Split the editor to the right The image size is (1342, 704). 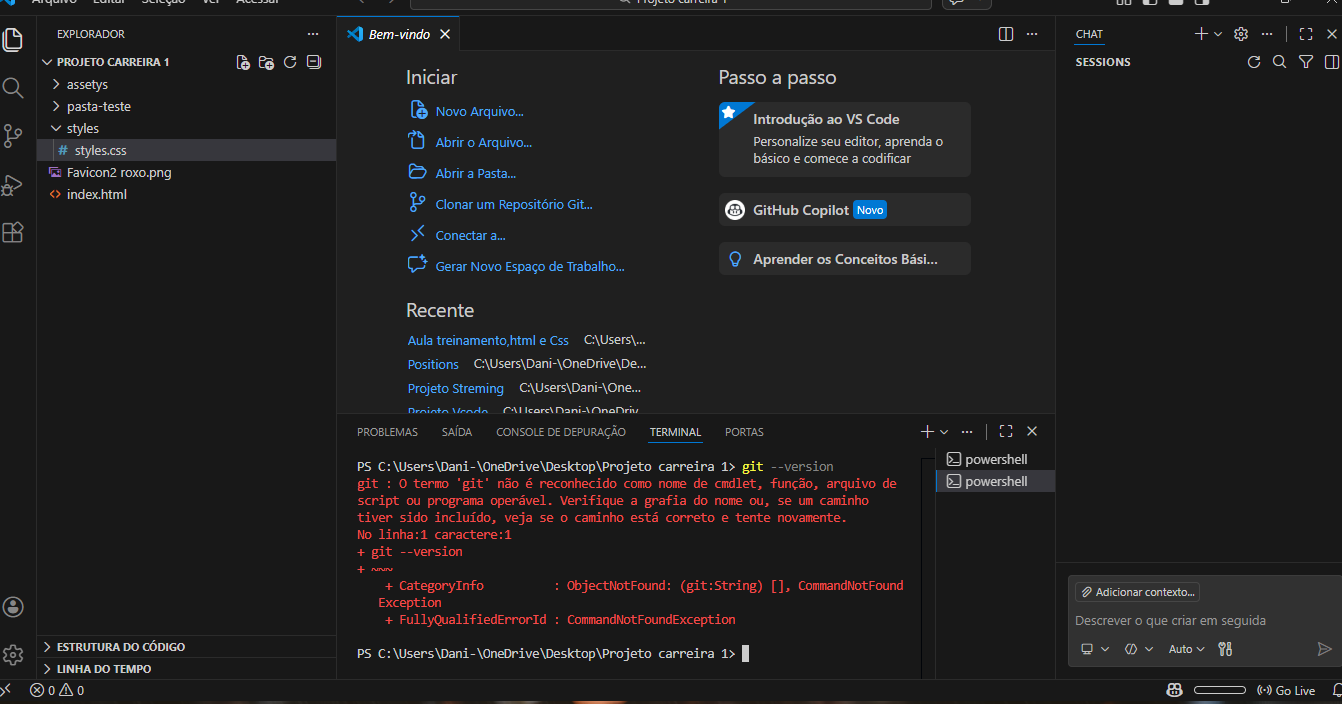pyautogui.click(x=1006, y=34)
